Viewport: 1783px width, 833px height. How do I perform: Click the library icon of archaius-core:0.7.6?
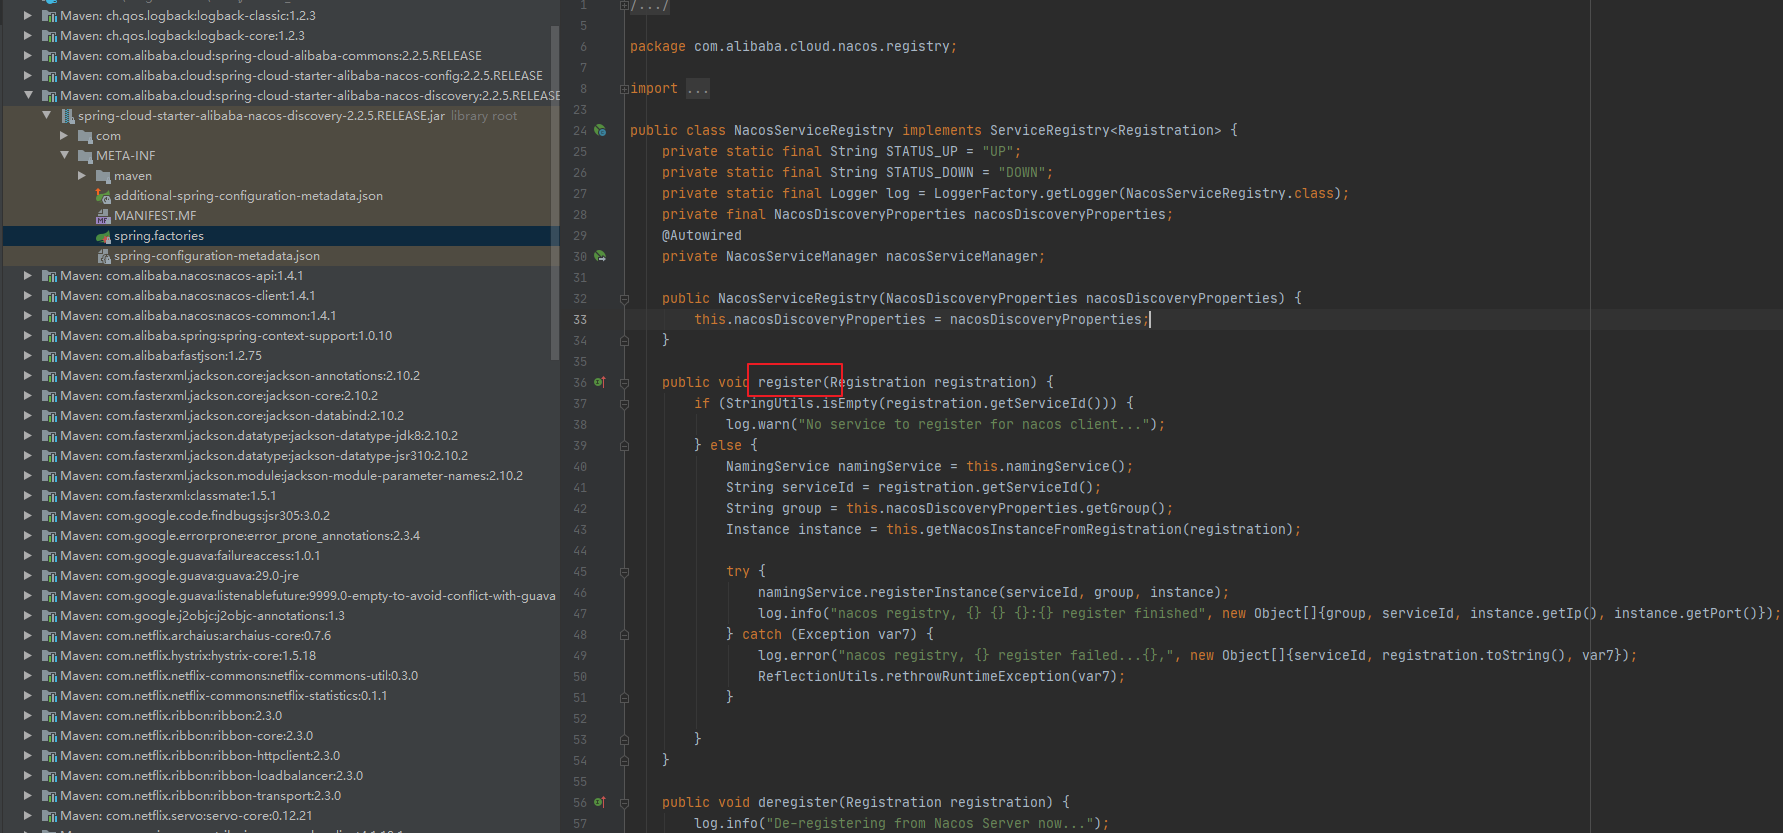pyautogui.click(x=49, y=636)
